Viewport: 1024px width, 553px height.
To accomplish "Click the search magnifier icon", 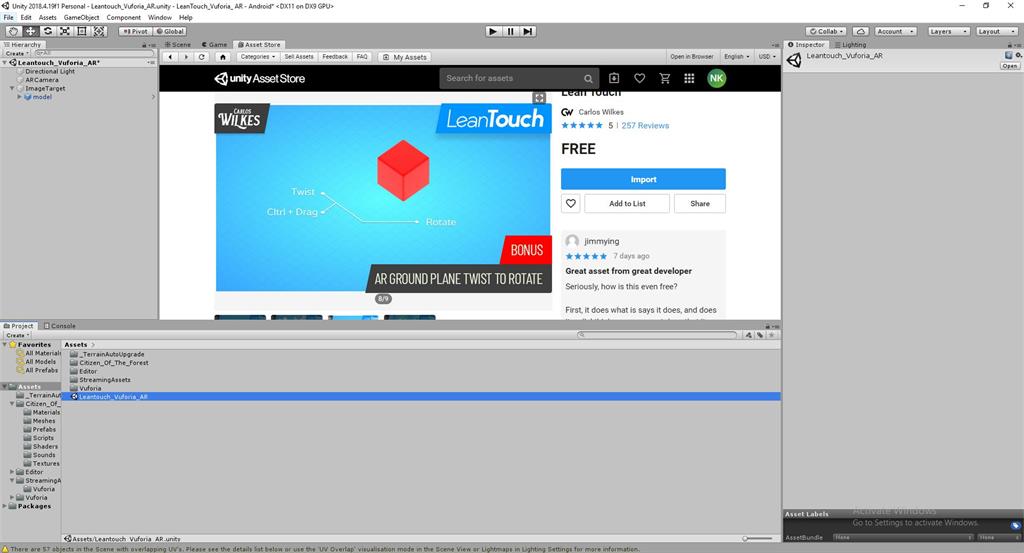I will 588,78.
